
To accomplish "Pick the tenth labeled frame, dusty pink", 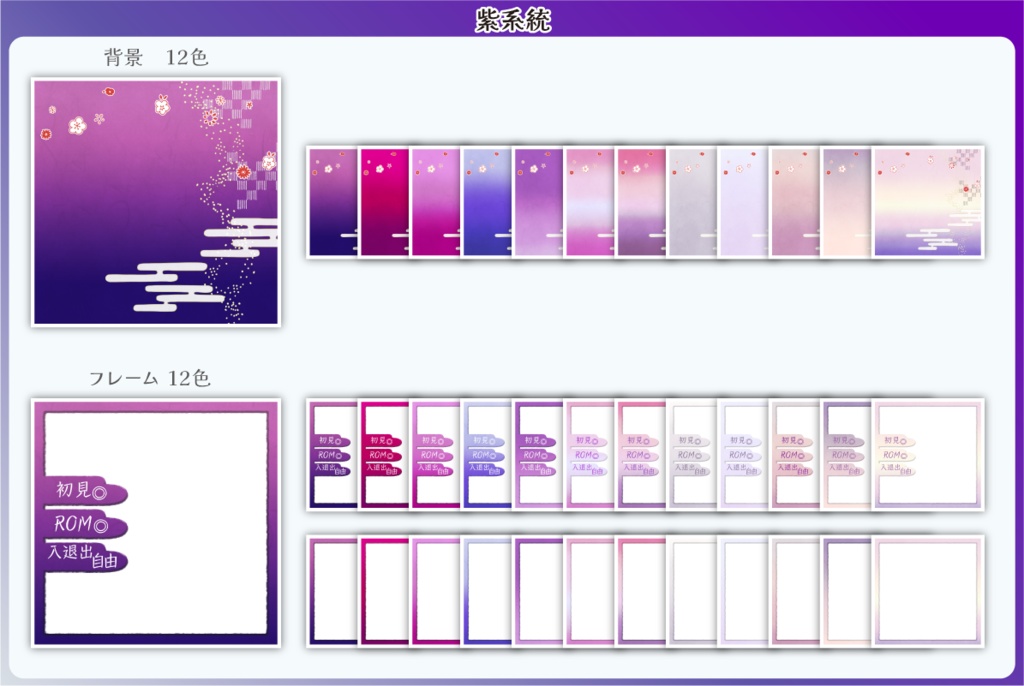I will pyautogui.click(x=795, y=455).
